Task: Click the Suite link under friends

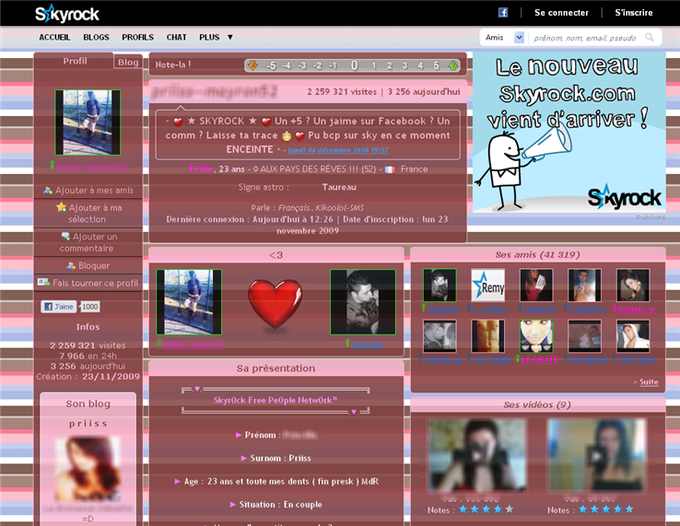Action: [x=649, y=382]
